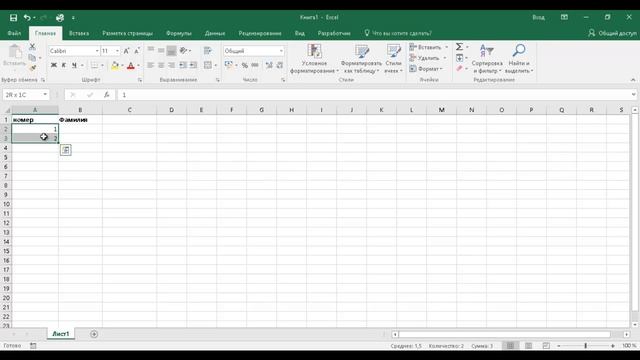Align cell text to the left
640x360 pixels.
coord(151,65)
